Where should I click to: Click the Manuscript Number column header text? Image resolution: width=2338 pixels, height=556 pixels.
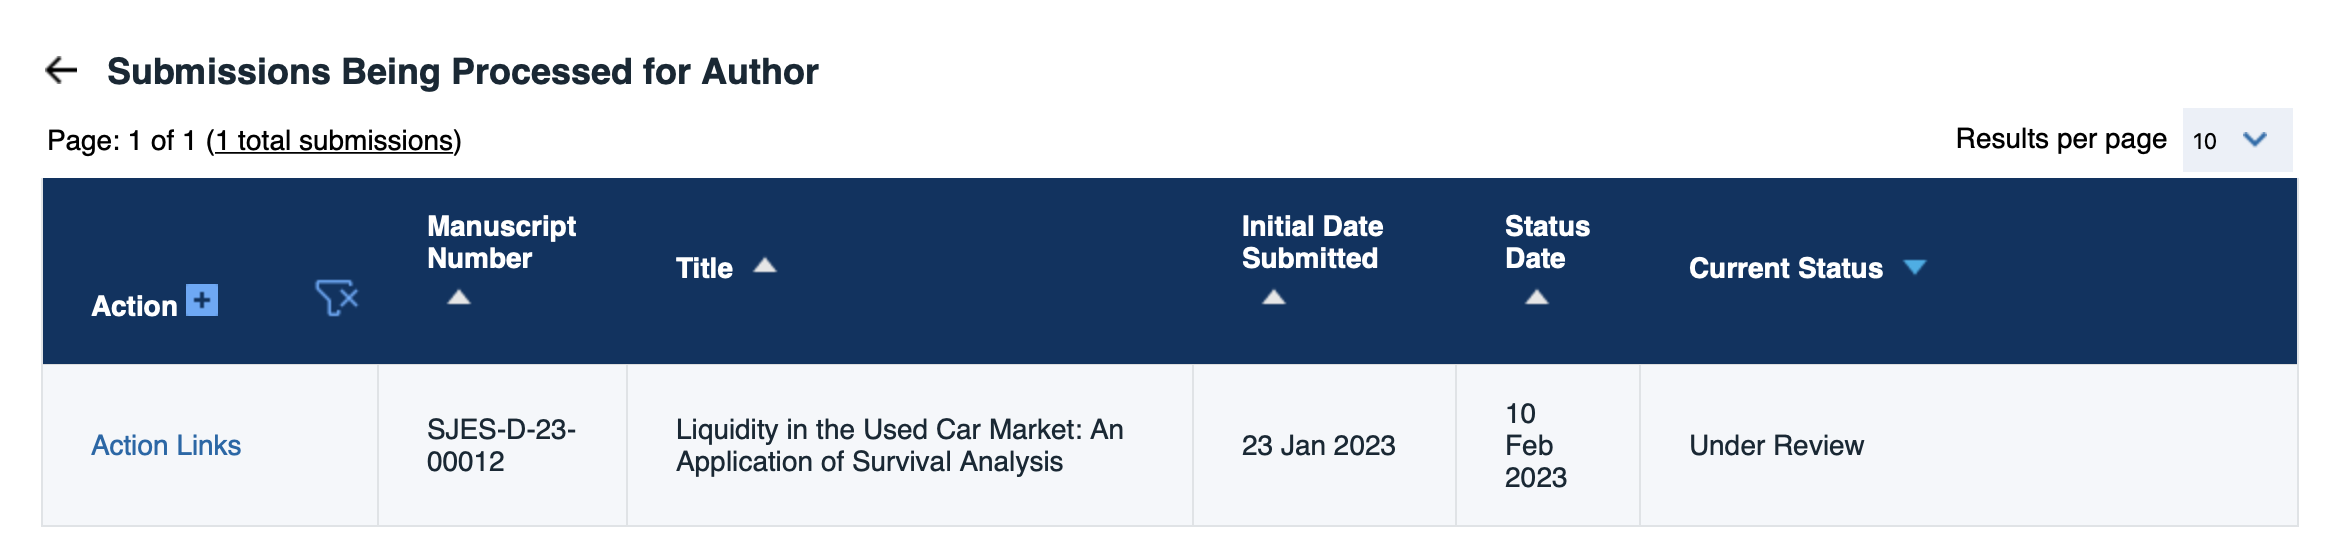coord(501,242)
